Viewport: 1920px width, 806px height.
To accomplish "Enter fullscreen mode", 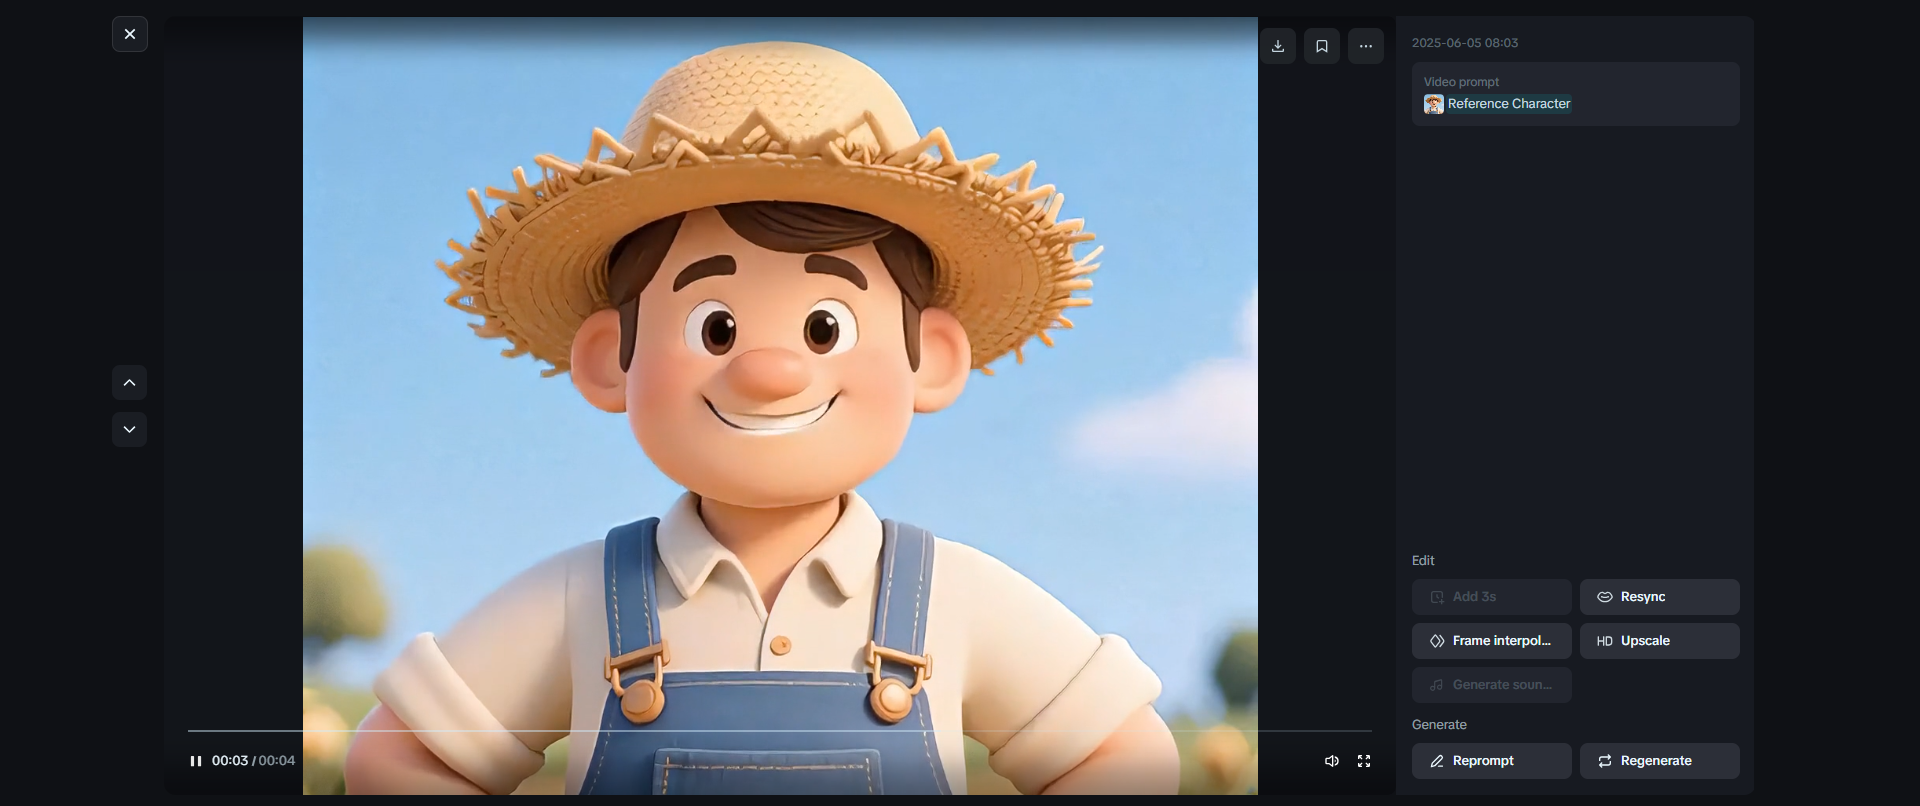I will point(1364,761).
